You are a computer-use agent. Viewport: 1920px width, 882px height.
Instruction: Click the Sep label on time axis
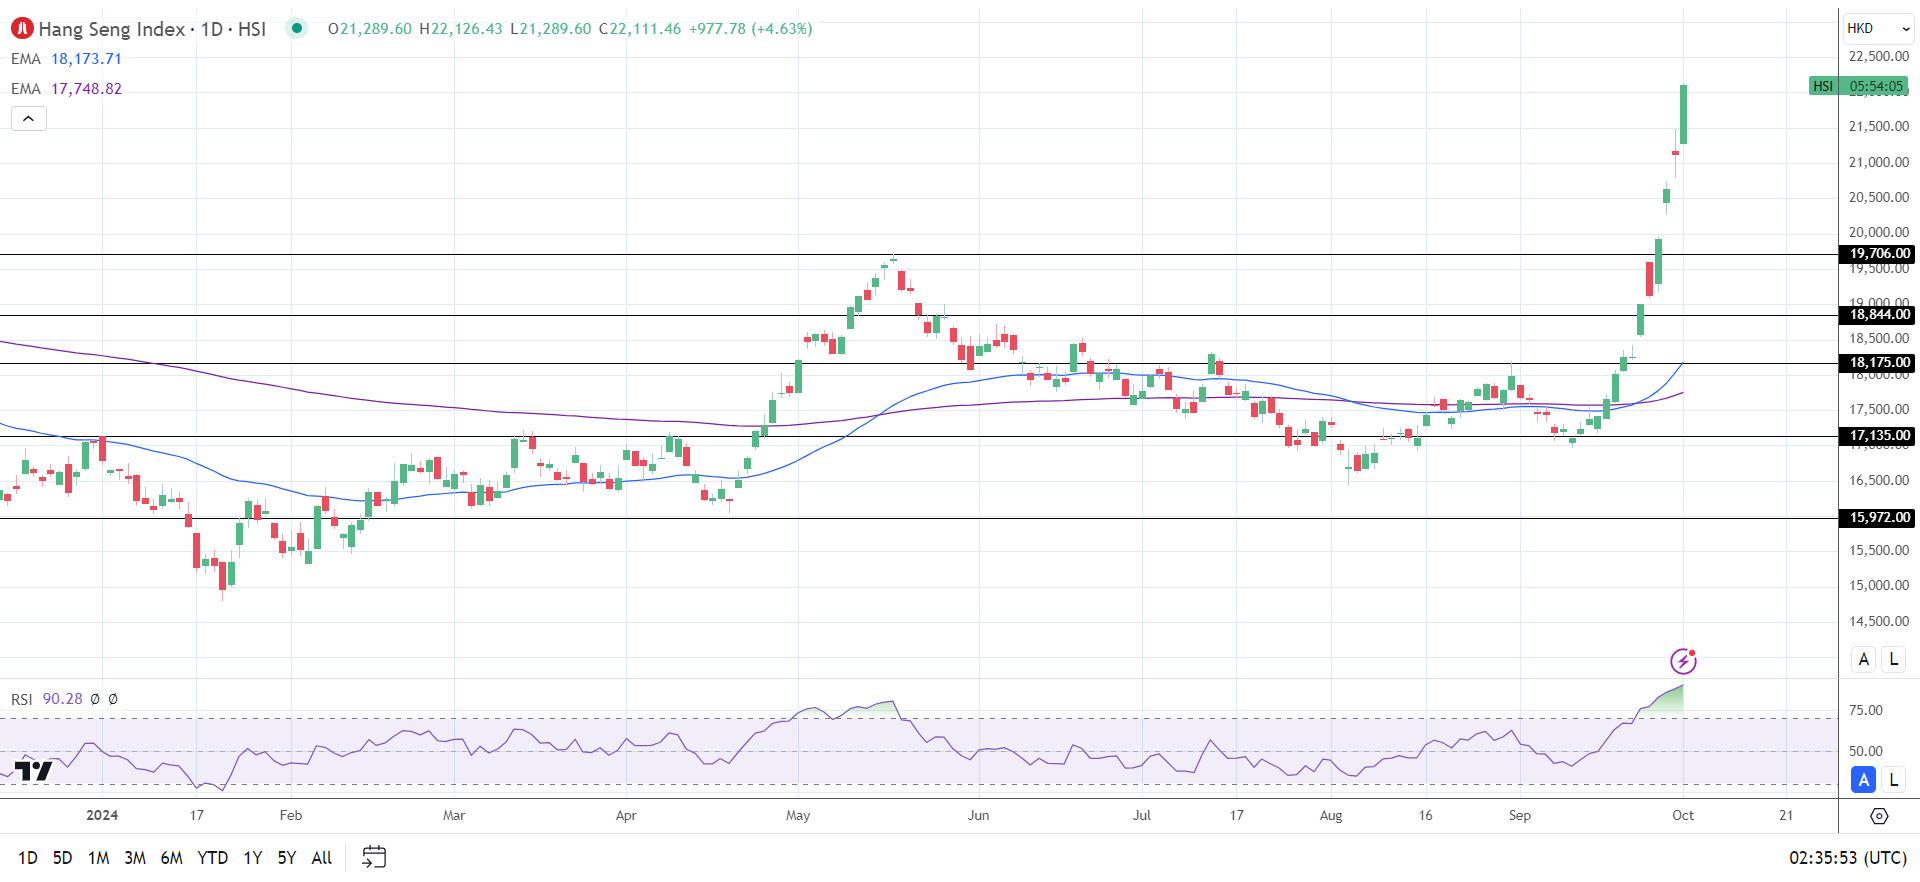1520,816
